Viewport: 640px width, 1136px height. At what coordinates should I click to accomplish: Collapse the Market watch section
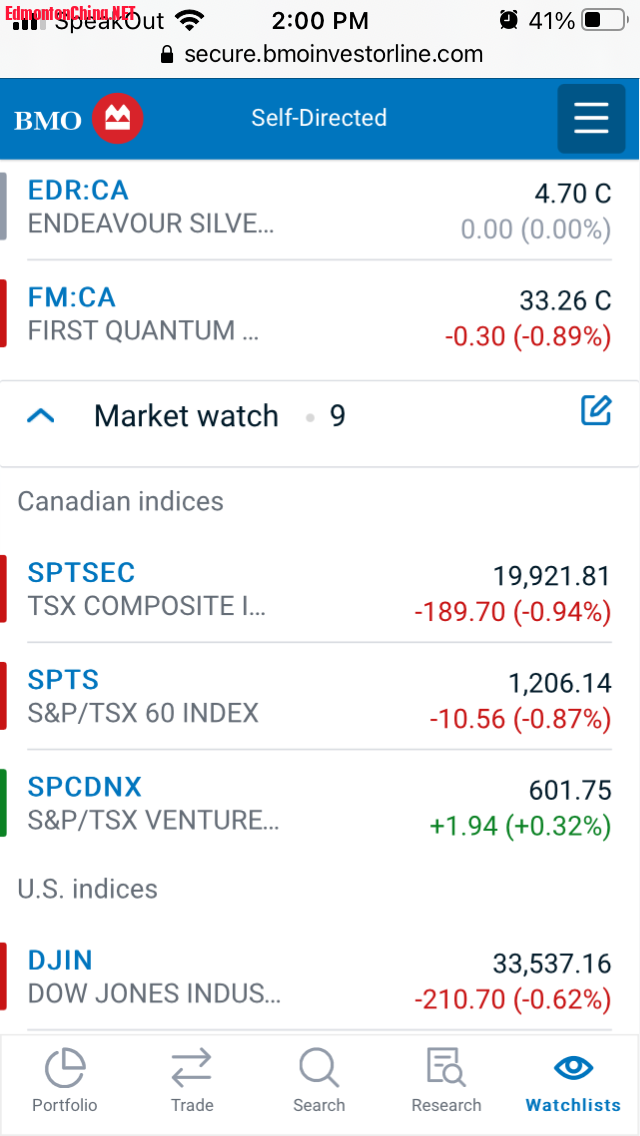pyautogui.click(x=40, y=415)
